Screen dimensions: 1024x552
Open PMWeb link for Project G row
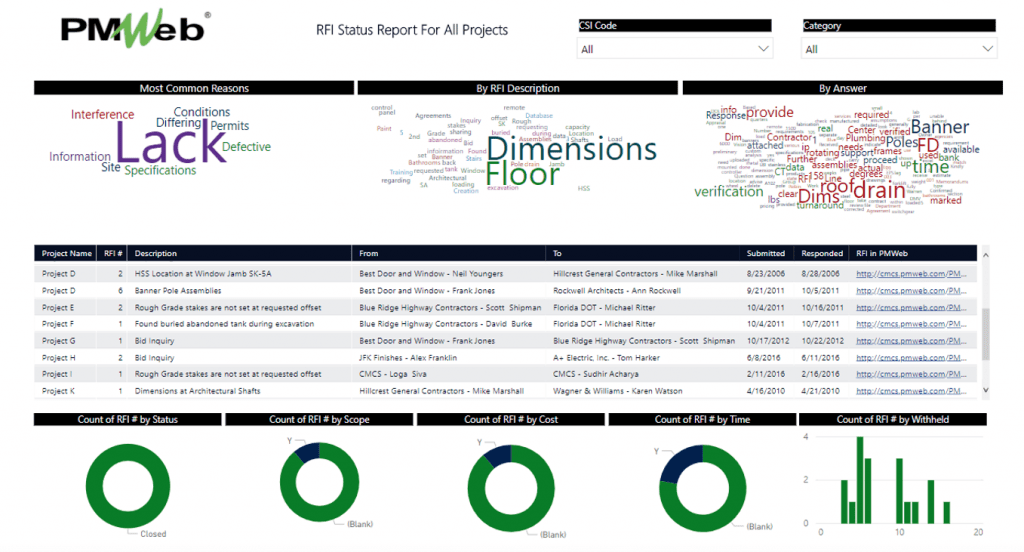[911, 341]
